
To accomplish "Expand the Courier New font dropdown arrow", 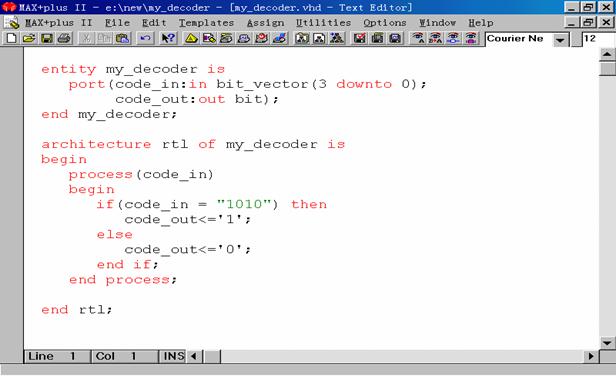I will point(561,39).
